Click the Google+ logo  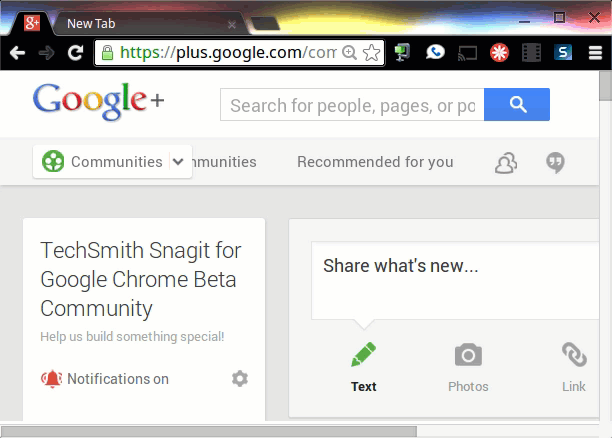tap(98, 102)
